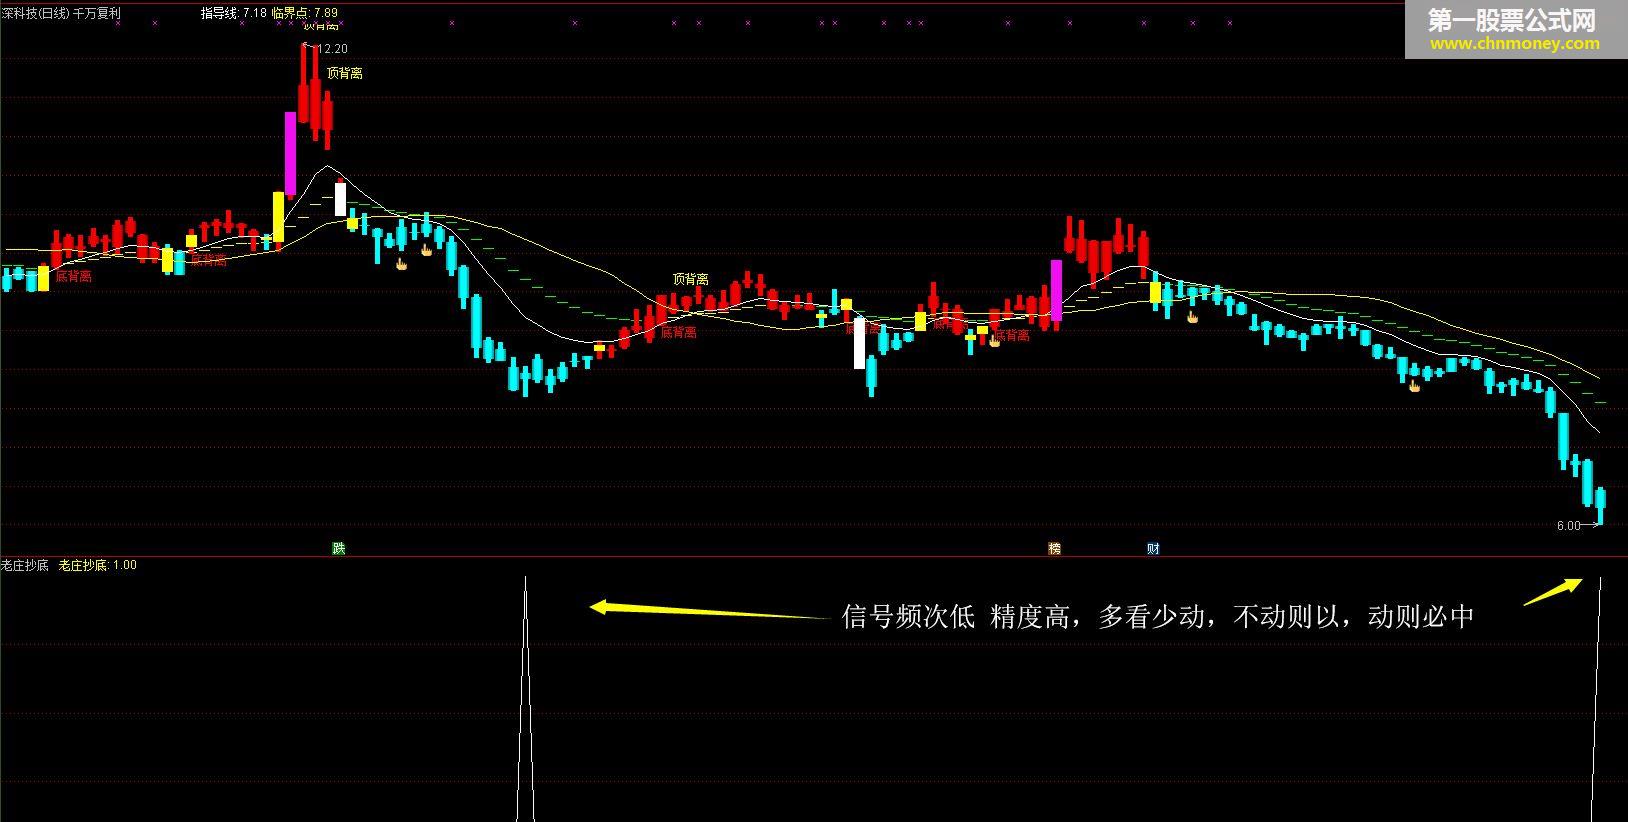
Task: Click the 12.20 high price label
Action: click(x=332, y=49)
